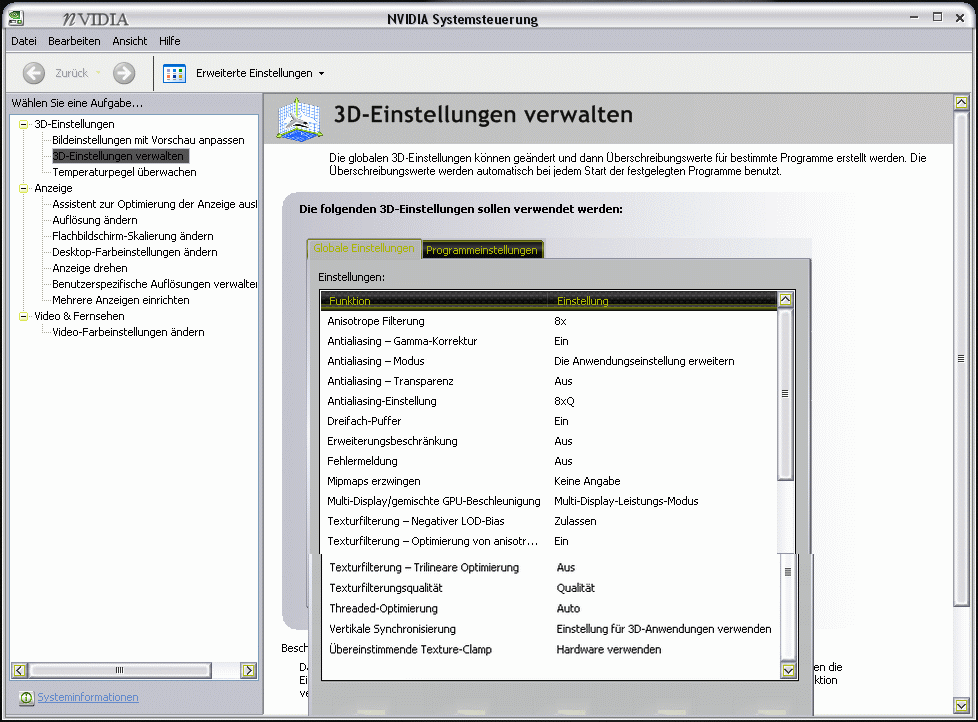Switch to the Globale Einstellungen tab
978x722 pixels.
pos(364,248)
